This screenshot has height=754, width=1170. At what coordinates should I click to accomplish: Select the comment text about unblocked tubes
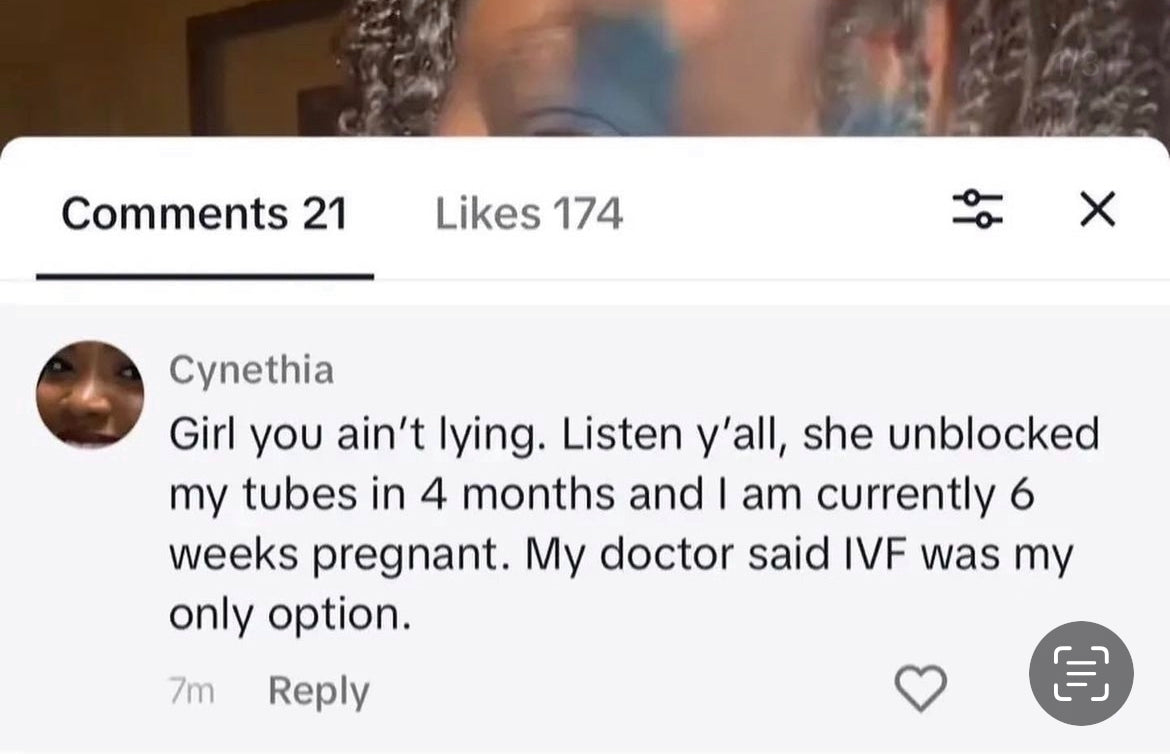pyautogui.click(x=634, y=524)
